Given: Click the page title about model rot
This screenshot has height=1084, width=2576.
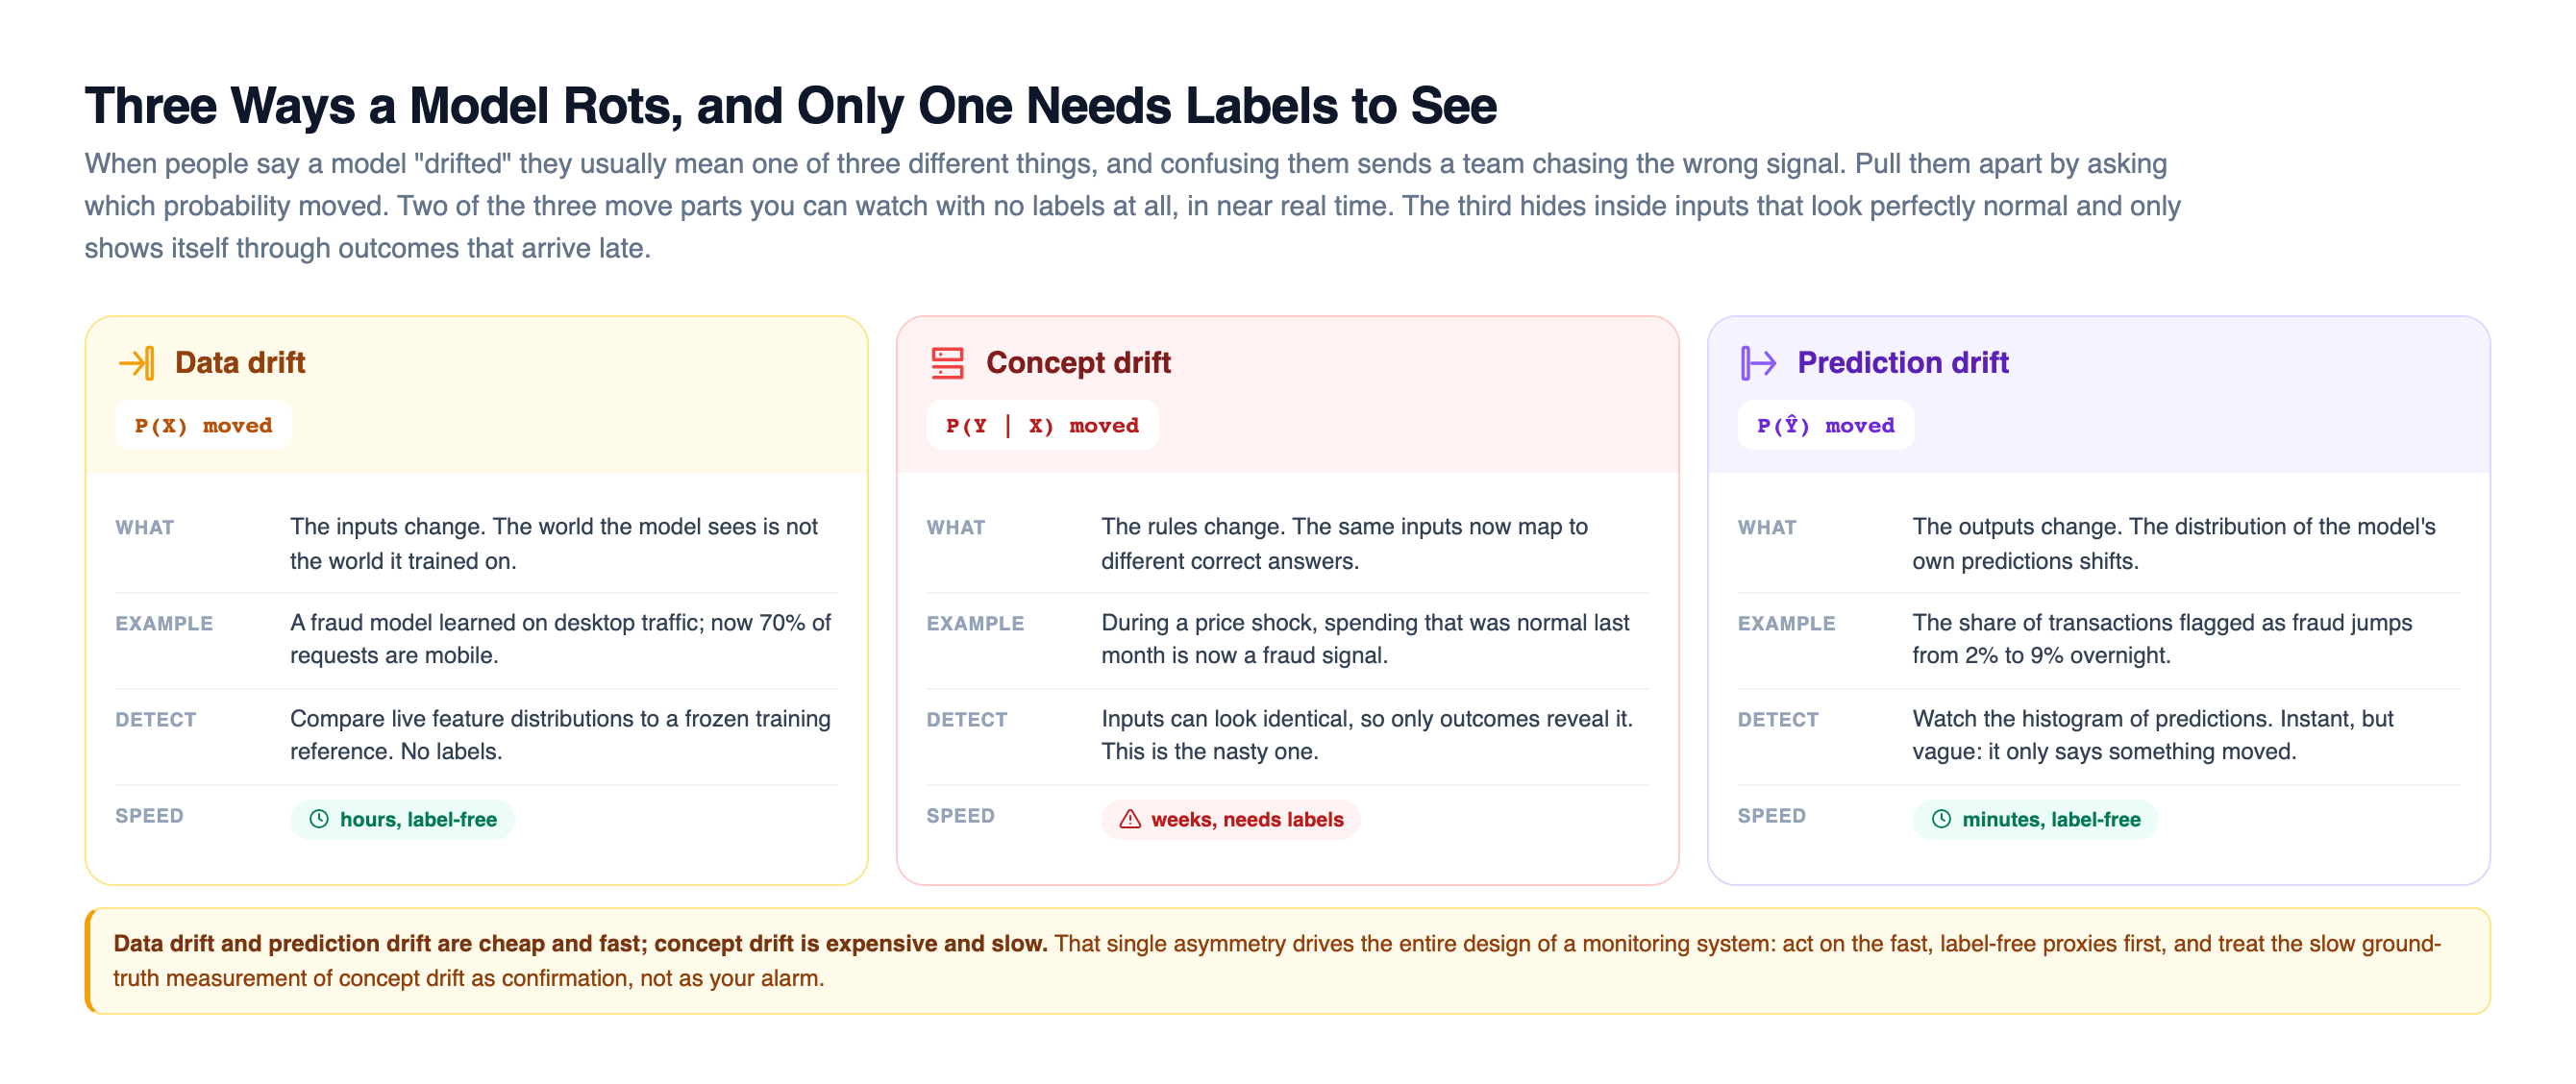Looking at the screenshot, I should [790, 106].
